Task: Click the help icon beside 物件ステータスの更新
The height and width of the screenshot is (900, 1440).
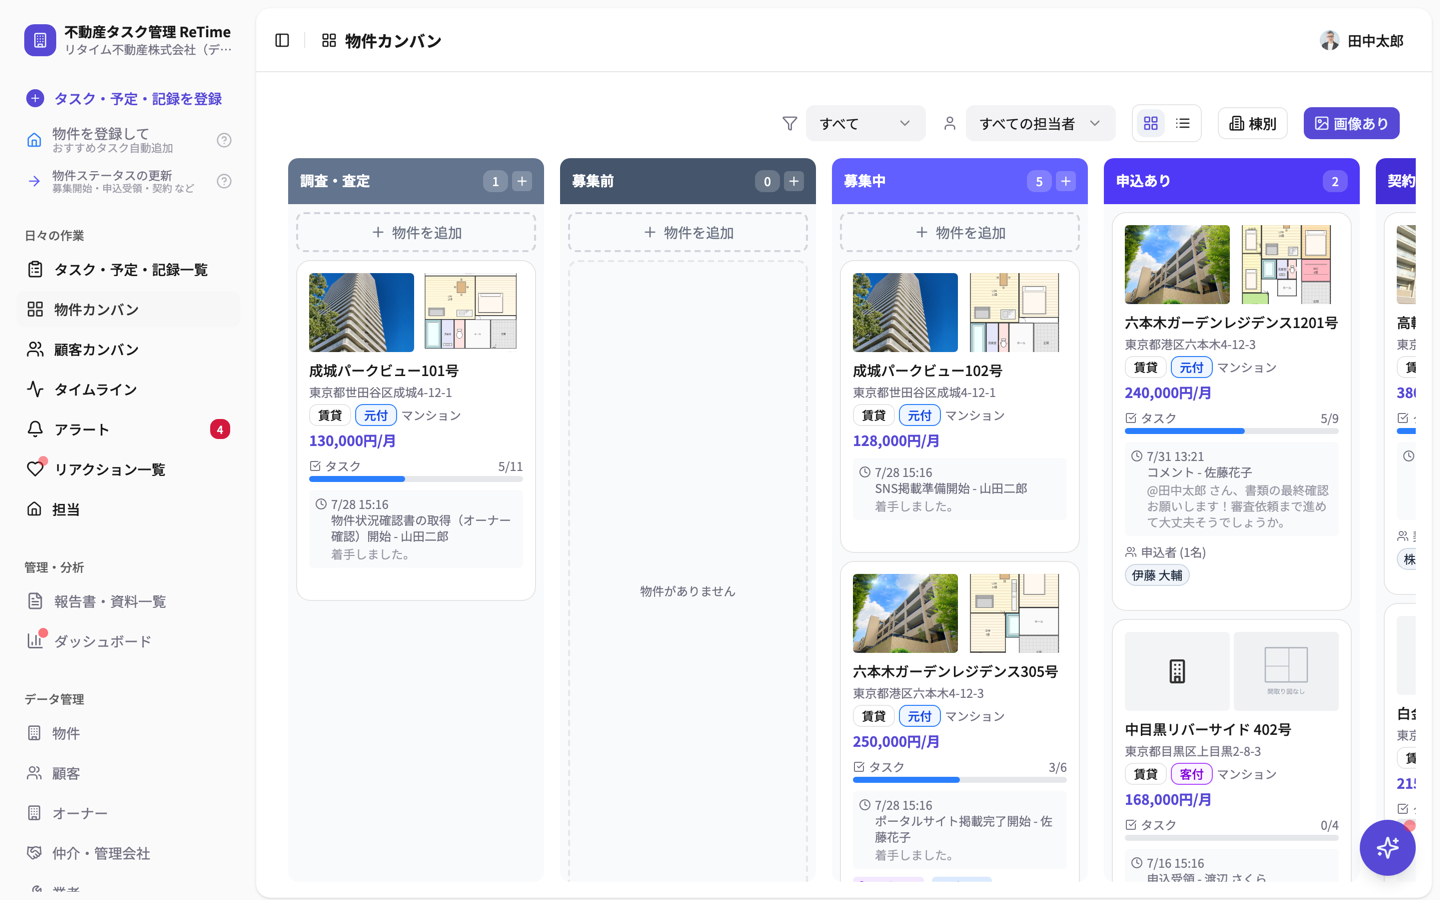Action: point(224,181)
